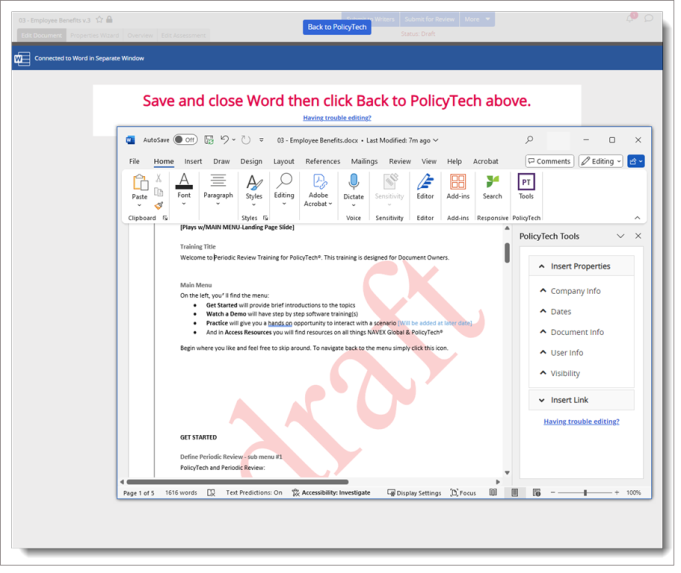Click the horizontal scrollbar right arrow
This screenshot has width=681, height=573.
(498, 482)
